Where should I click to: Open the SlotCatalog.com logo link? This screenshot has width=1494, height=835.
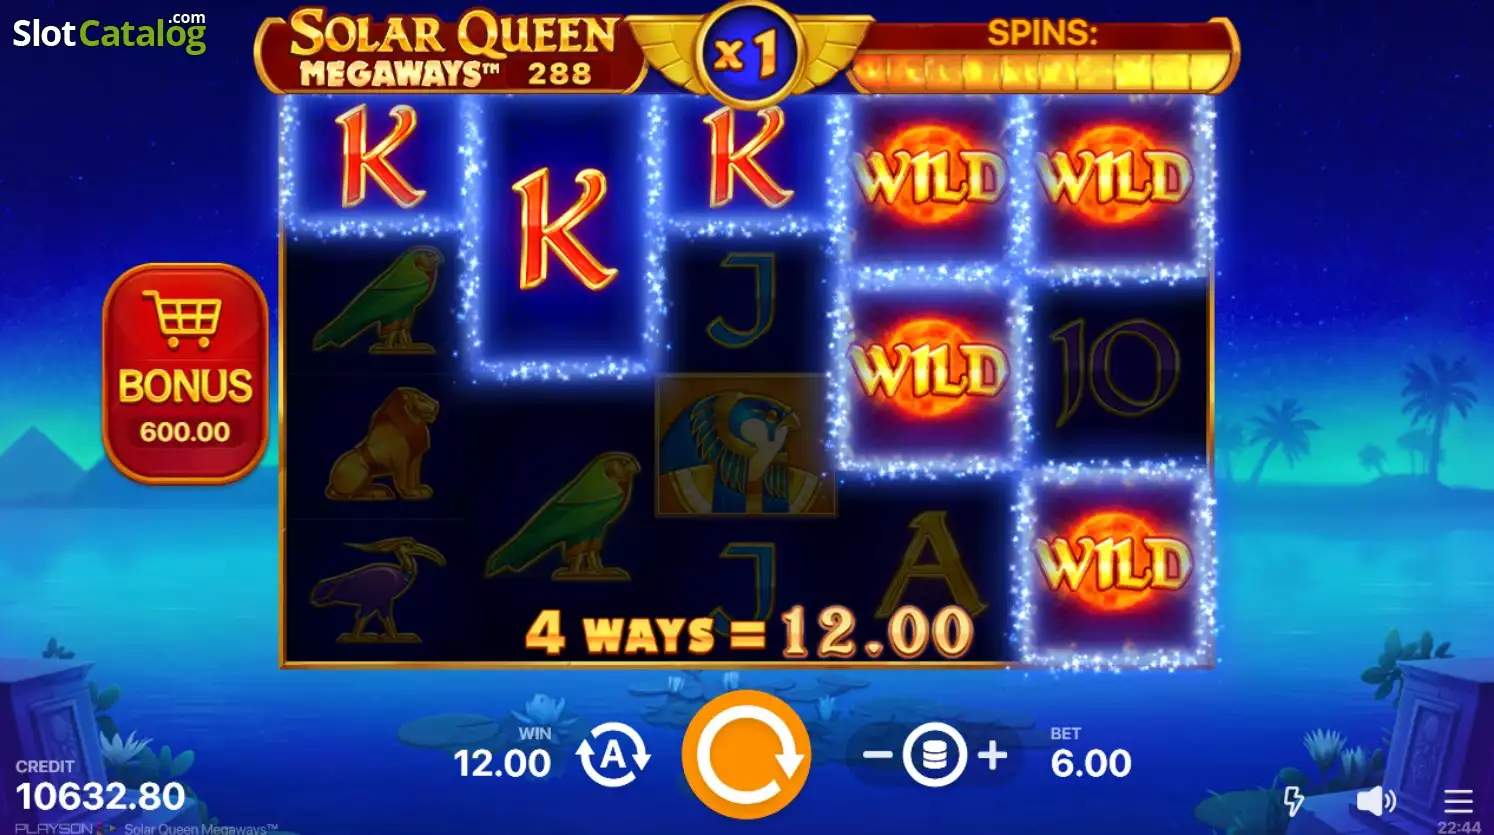[109, 32]
